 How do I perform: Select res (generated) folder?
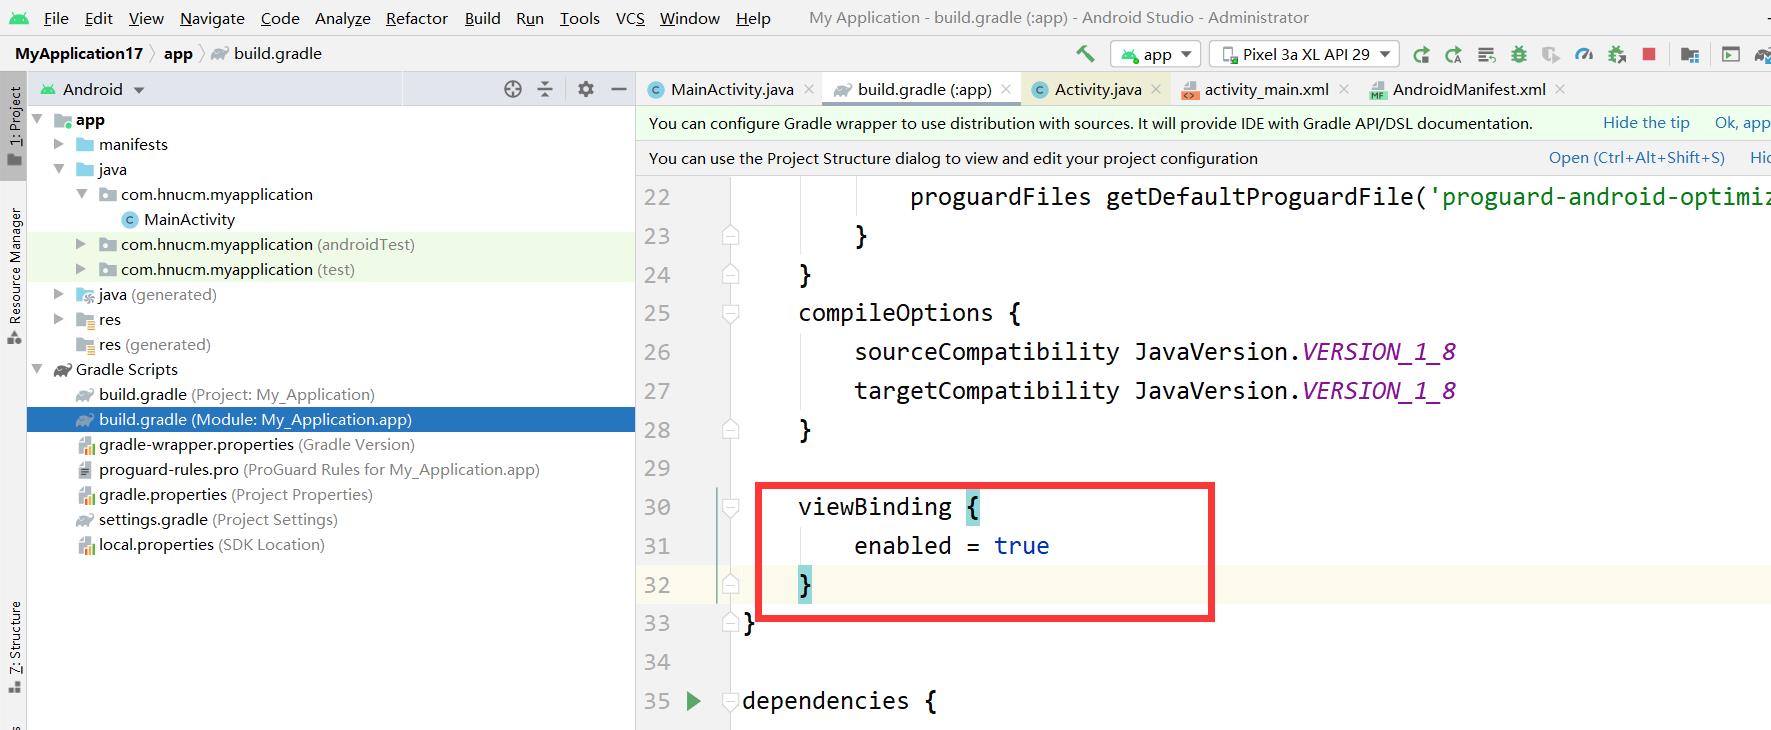(x=331, y=344)
